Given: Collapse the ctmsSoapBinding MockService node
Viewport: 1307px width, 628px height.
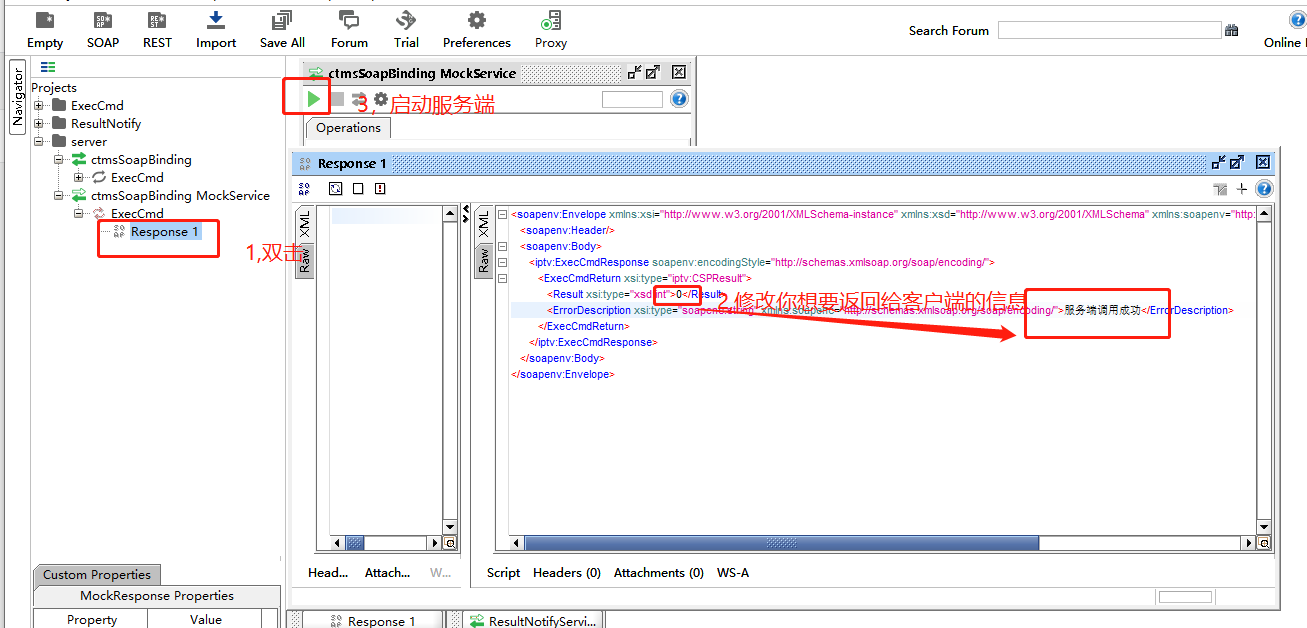Looking at the screenshot, I should (x=58, y=195).
